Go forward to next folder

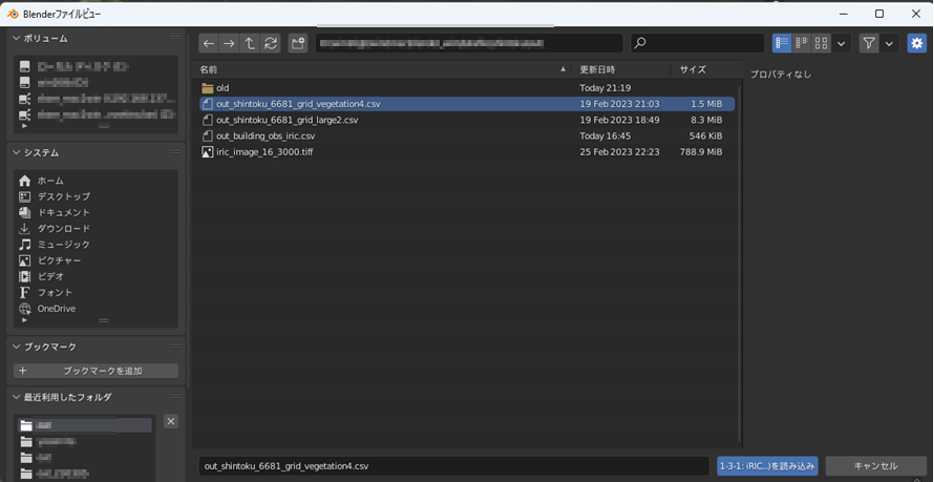(229, 43)
